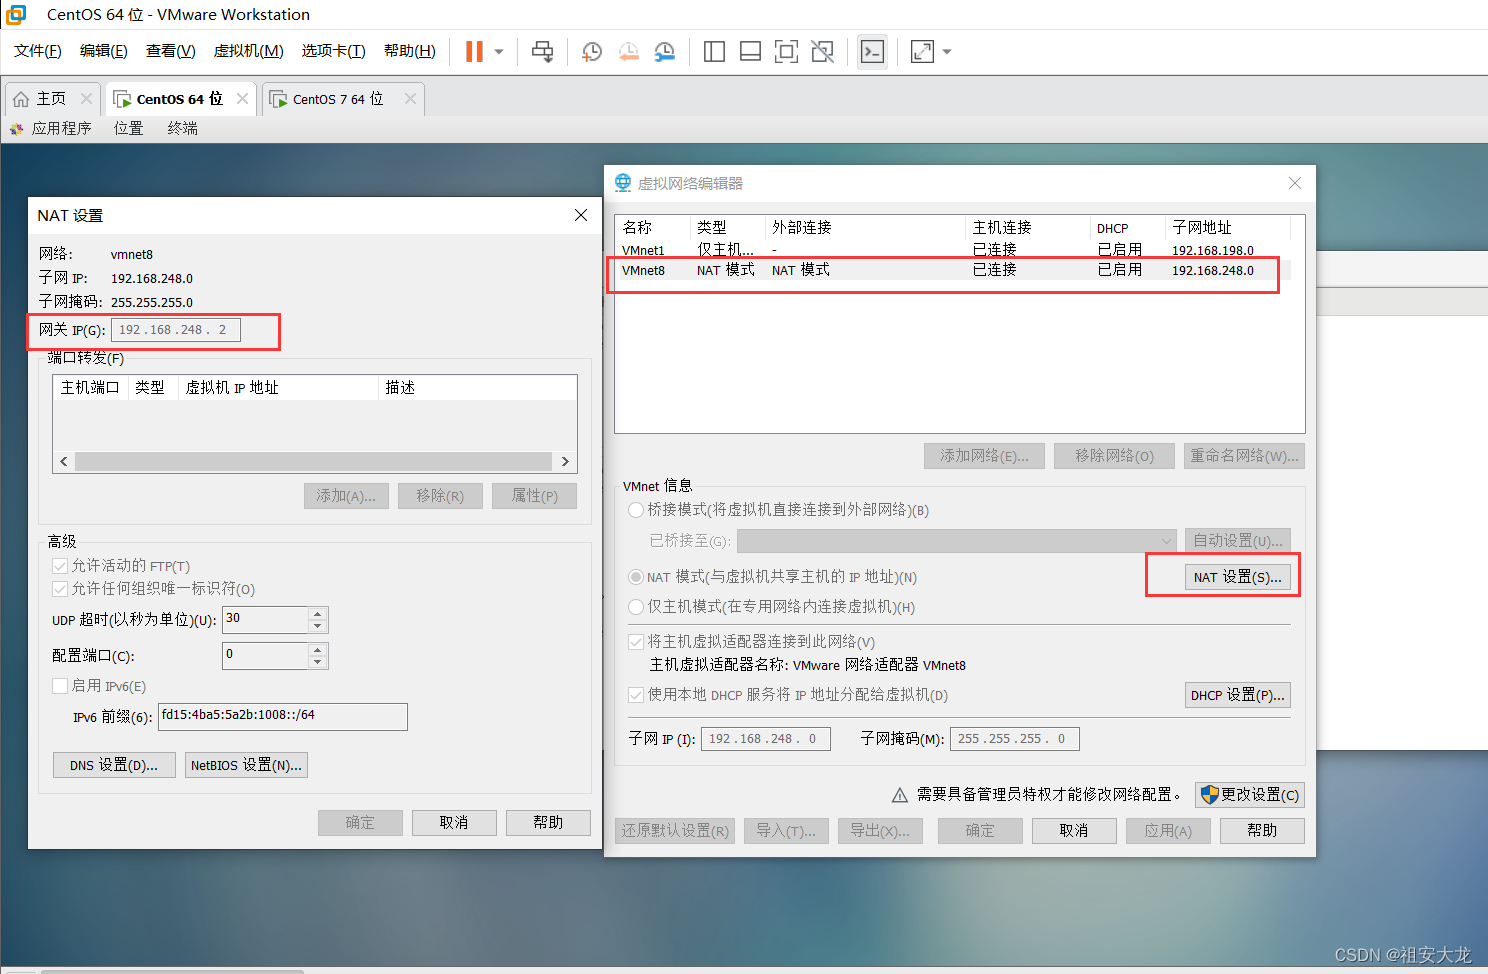Screen dimensions: 1488x974
Task: Open the power options dropdown arrow
Action: click(499, 51)
